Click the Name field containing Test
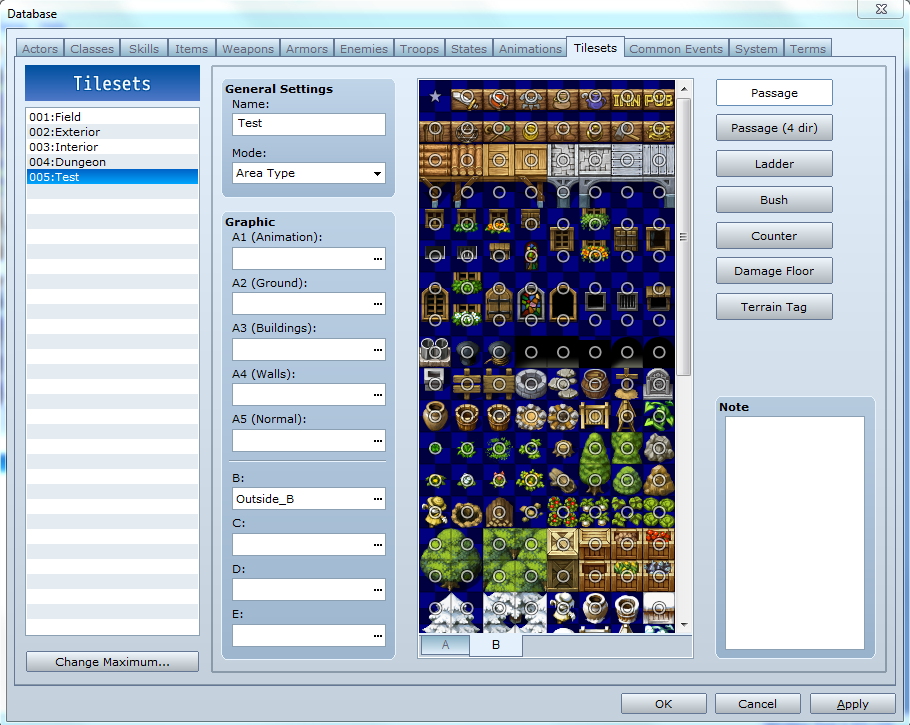 [x=308, y=125]
